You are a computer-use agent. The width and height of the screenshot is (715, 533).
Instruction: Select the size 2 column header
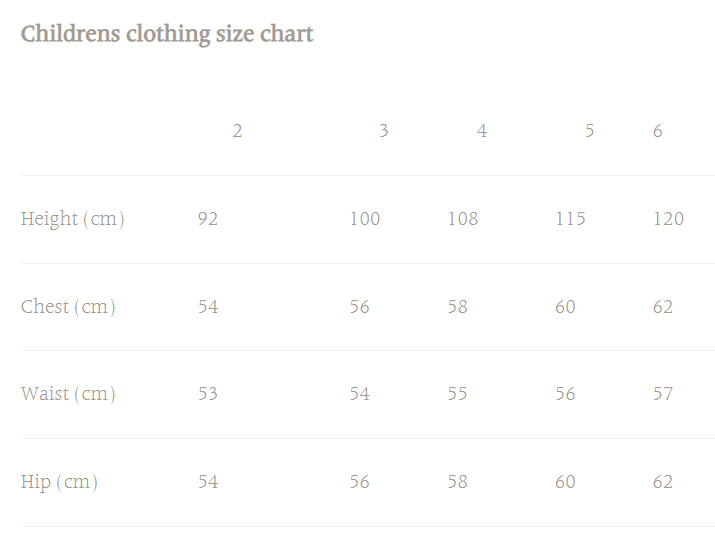tap(237, 131)
